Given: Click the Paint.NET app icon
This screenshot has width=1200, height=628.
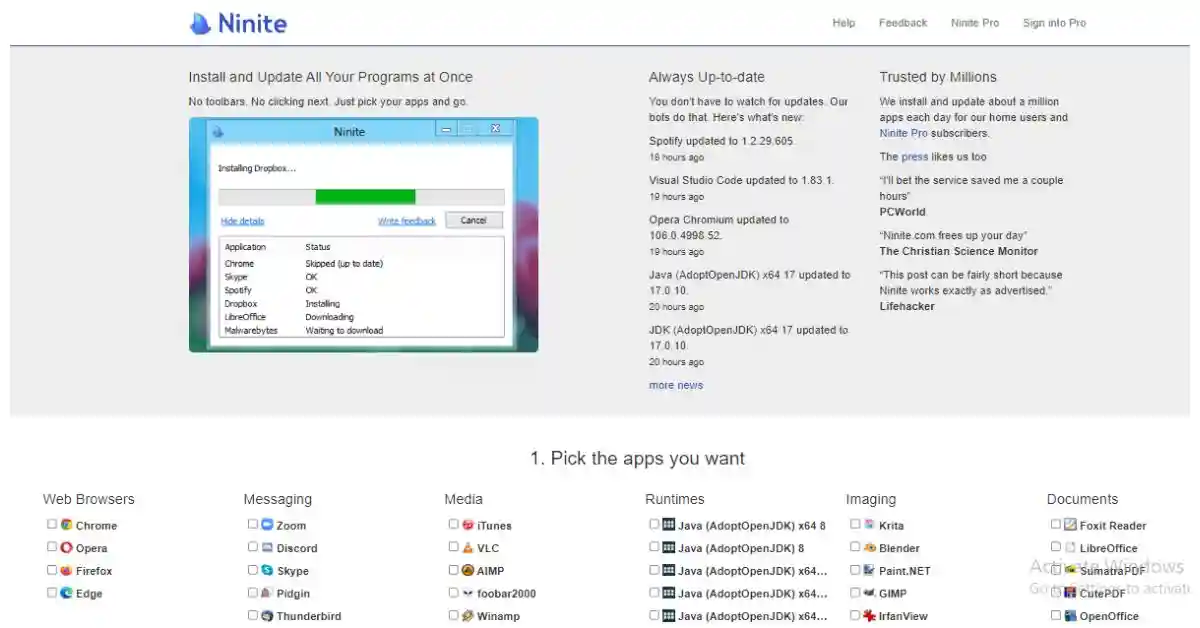Looking at the screenshot, I should 870,570.
